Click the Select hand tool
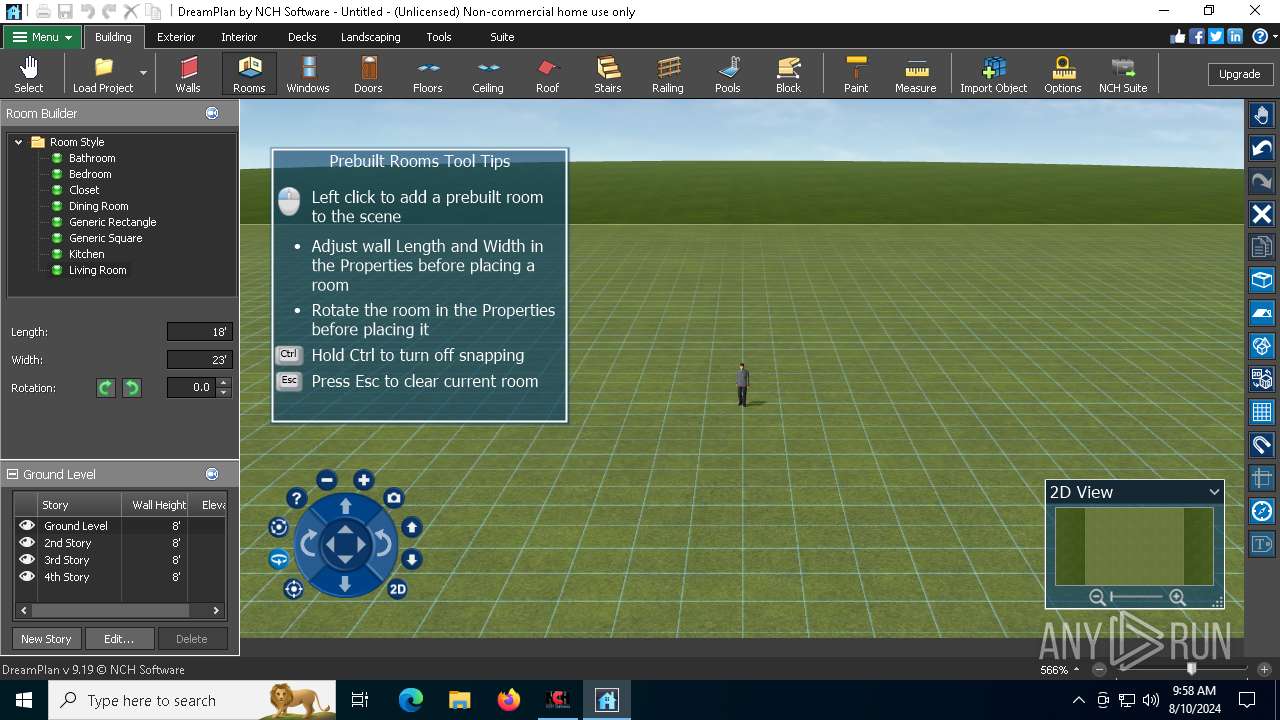 (29, 75)
